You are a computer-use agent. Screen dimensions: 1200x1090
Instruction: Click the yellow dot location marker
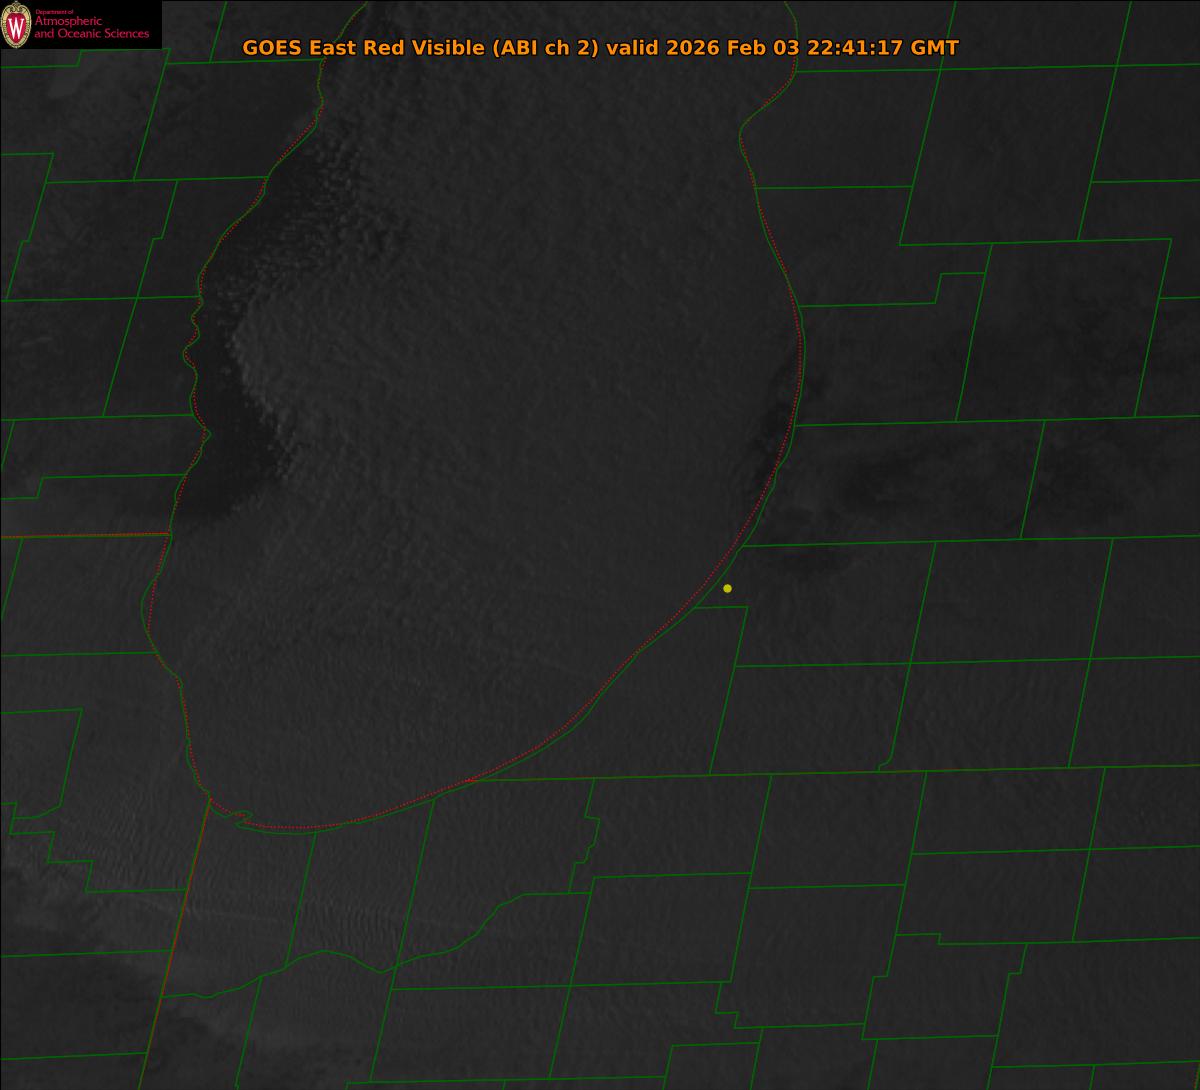tap(727, 588)
